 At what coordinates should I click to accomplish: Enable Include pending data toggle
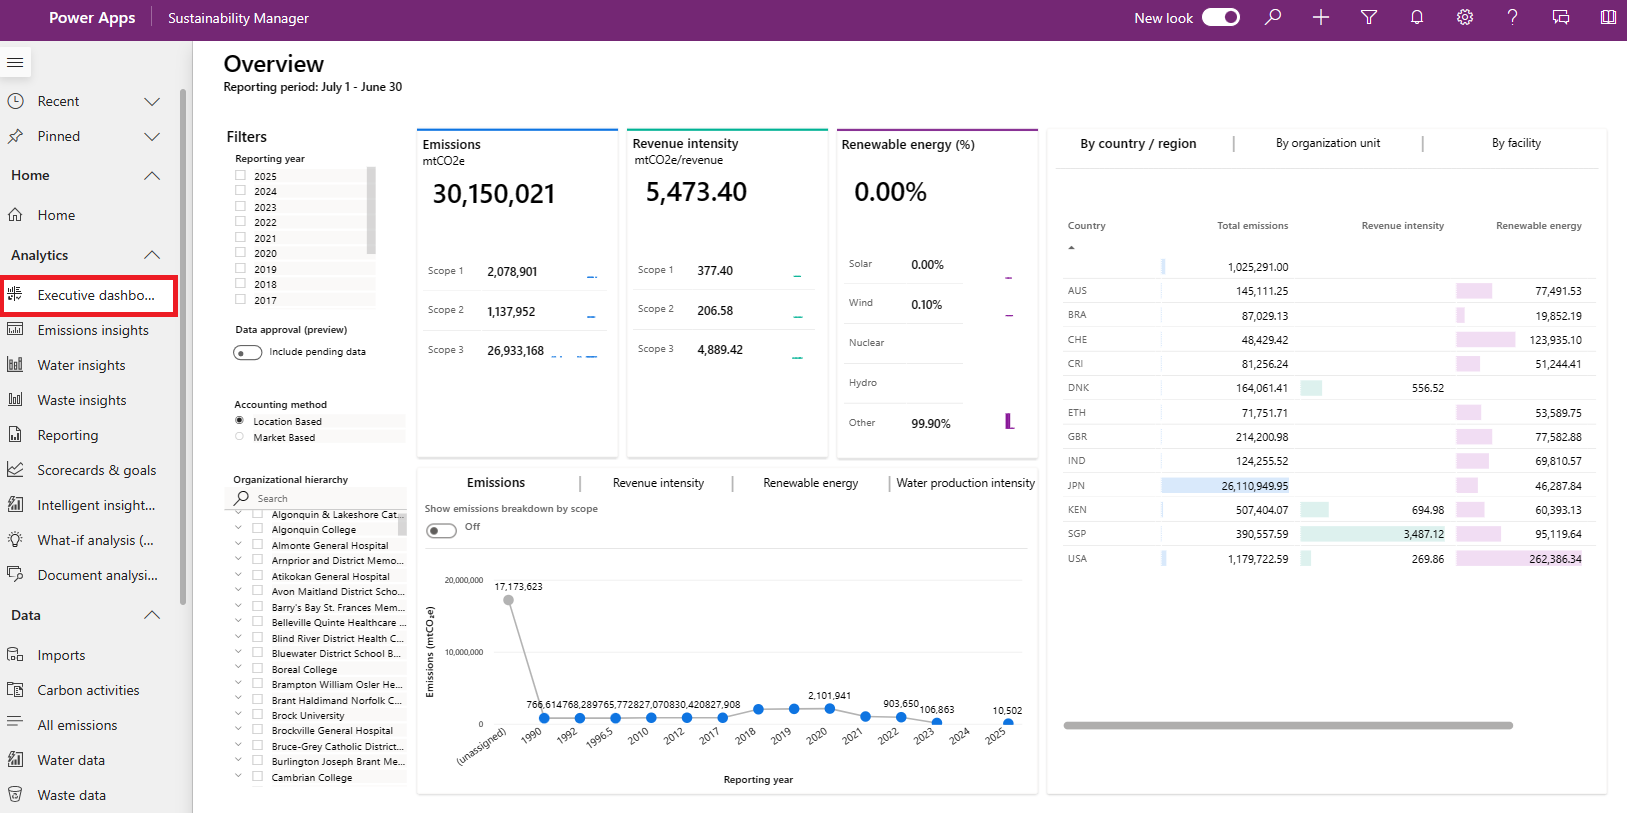pos(247,352)
